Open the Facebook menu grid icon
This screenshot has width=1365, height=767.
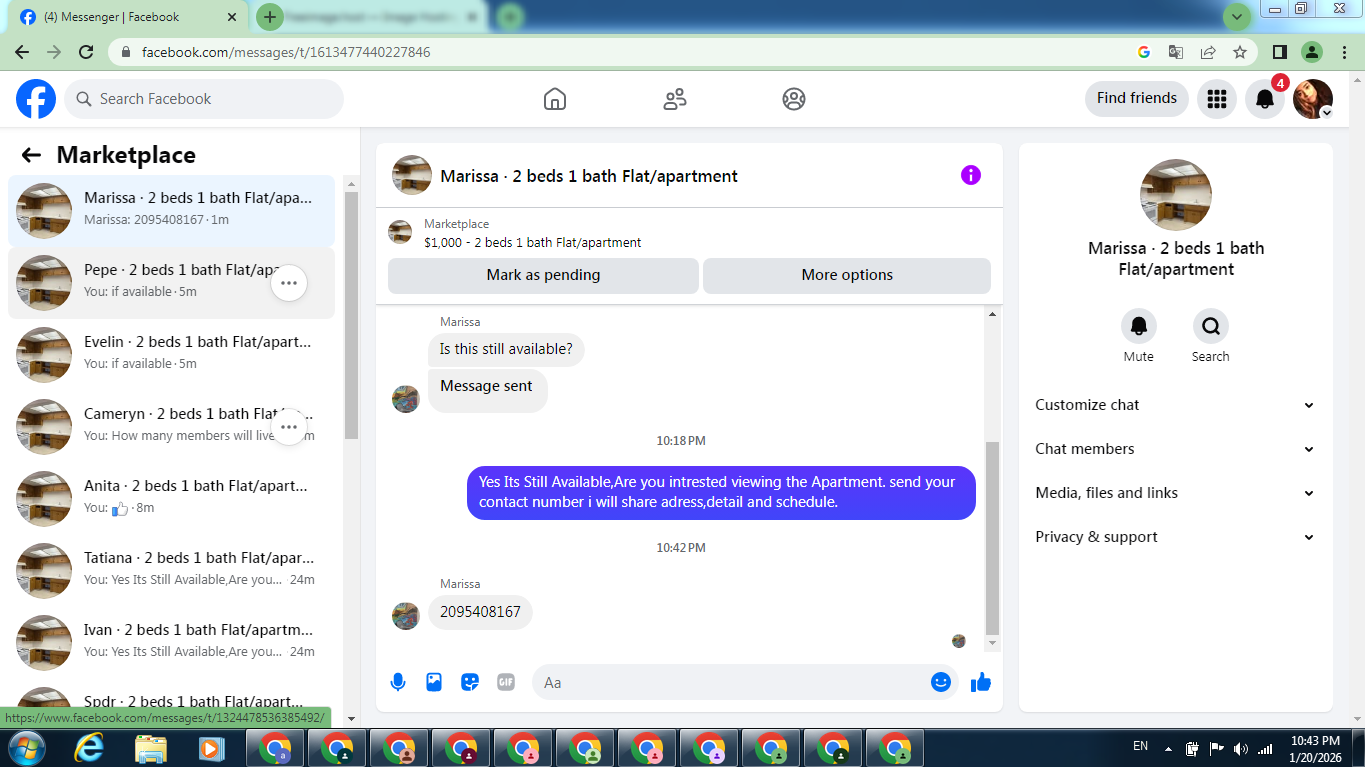coord(1217,99)
